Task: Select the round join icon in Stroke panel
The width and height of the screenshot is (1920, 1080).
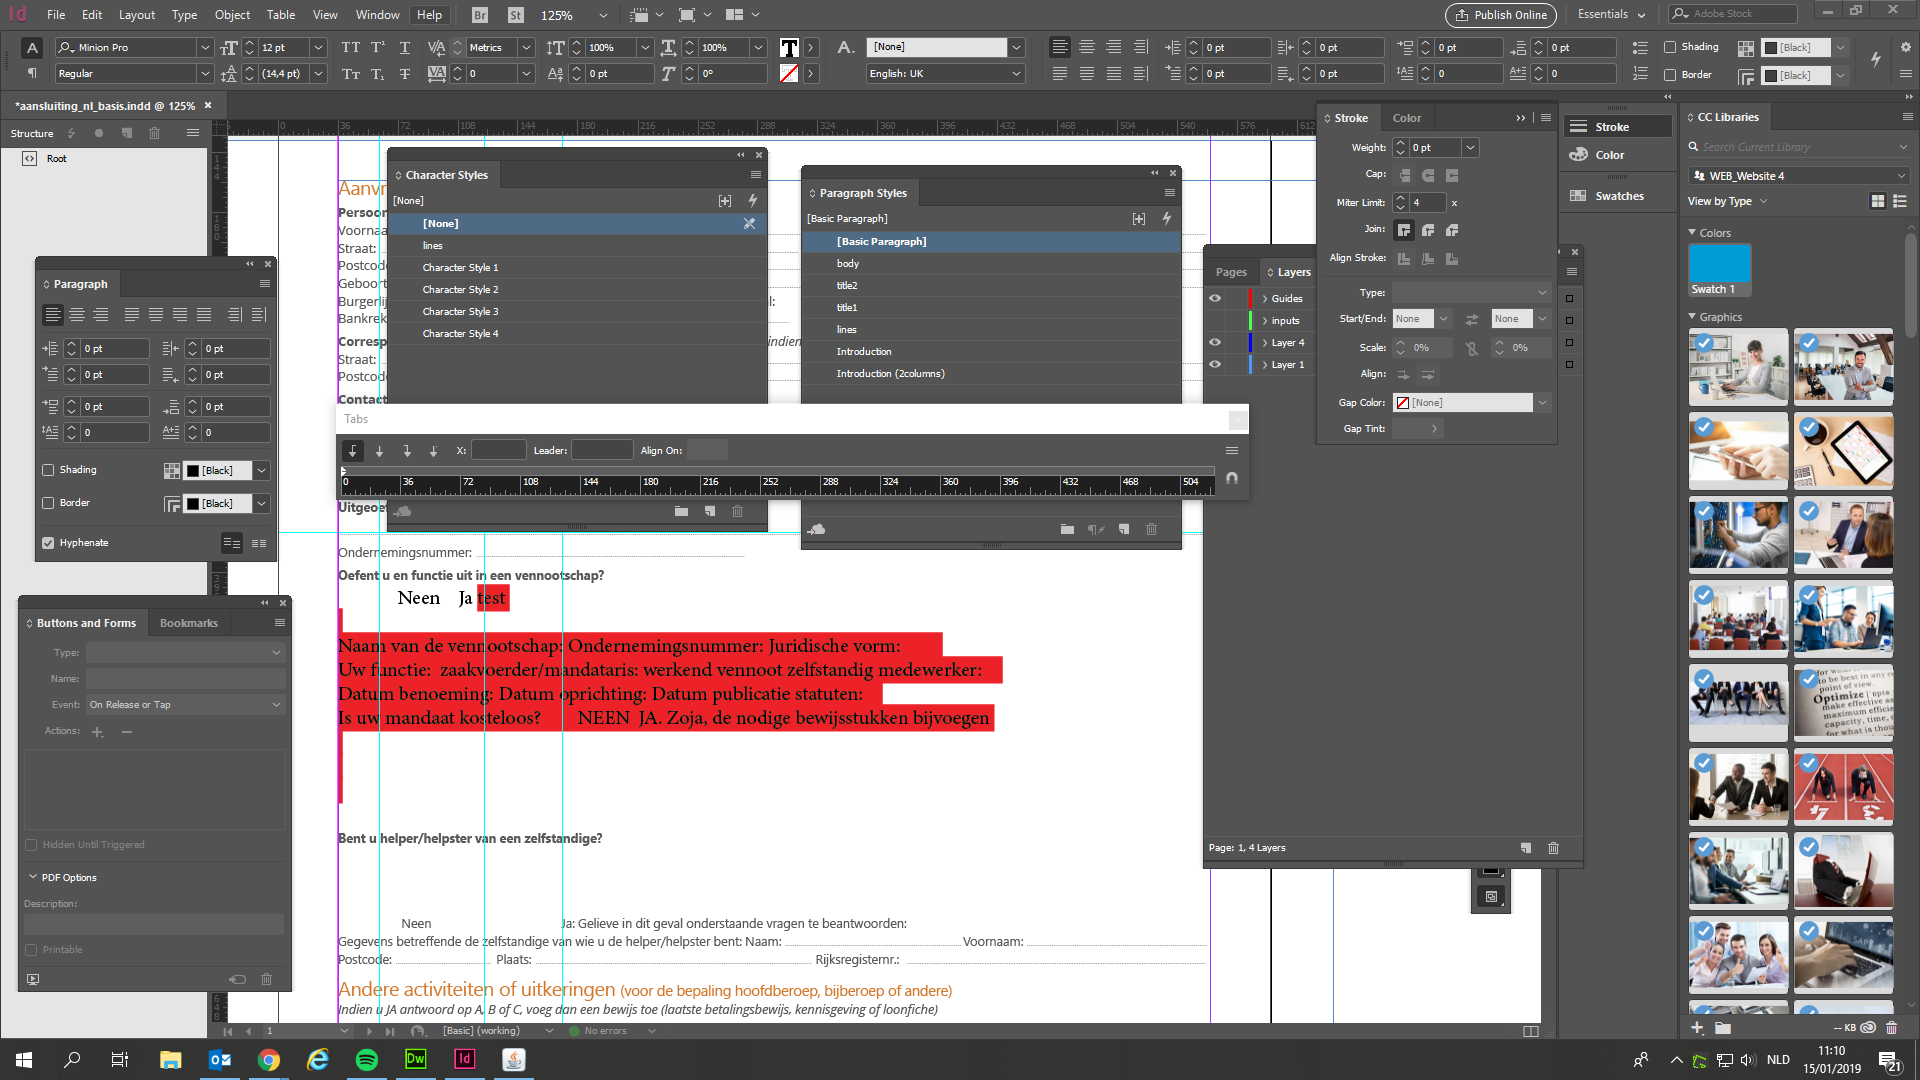Action: [x=1428, y=230]
